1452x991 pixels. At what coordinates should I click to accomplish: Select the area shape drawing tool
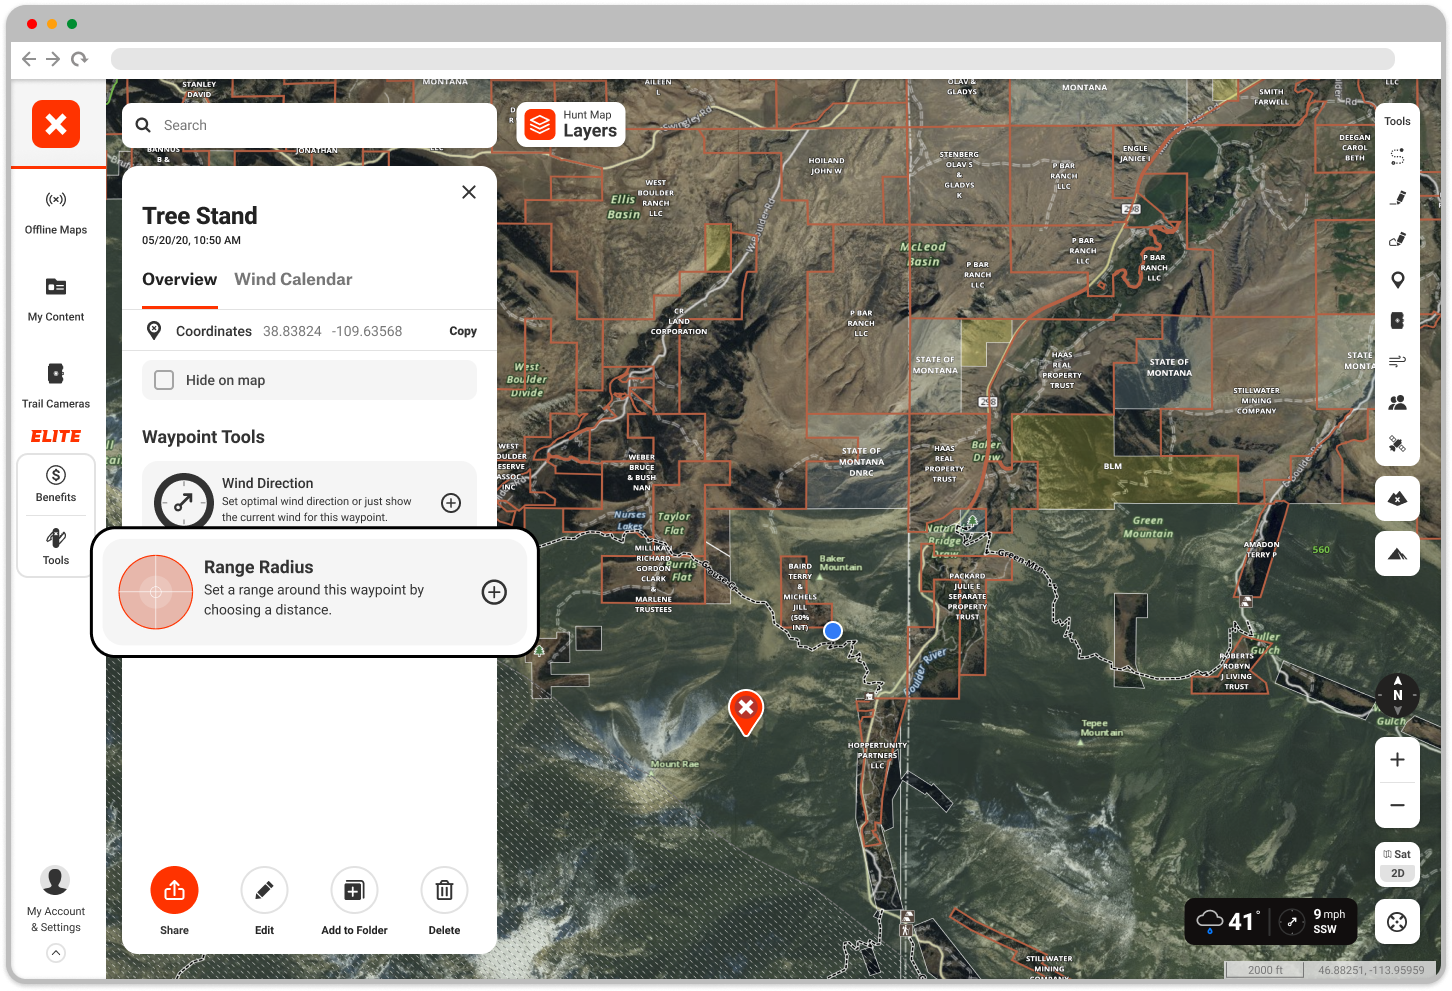(1398, 239)
